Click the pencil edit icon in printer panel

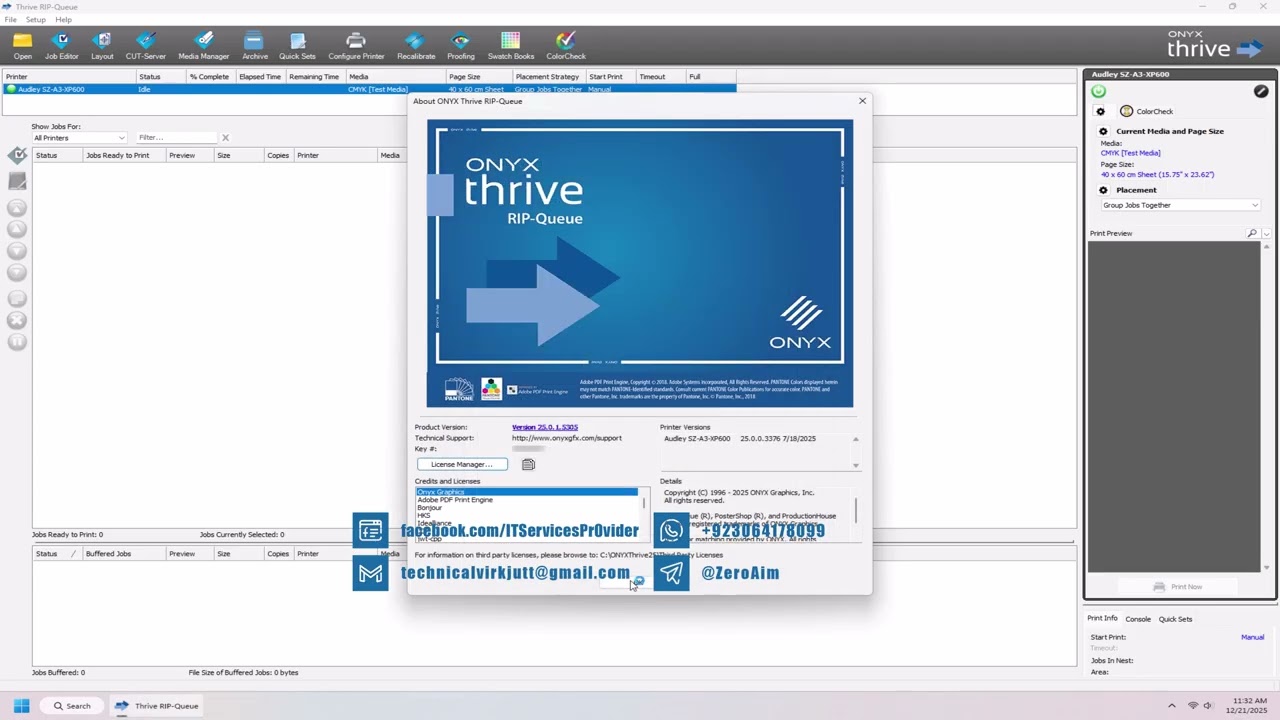pyautogui.click(x=1261, y=91)
